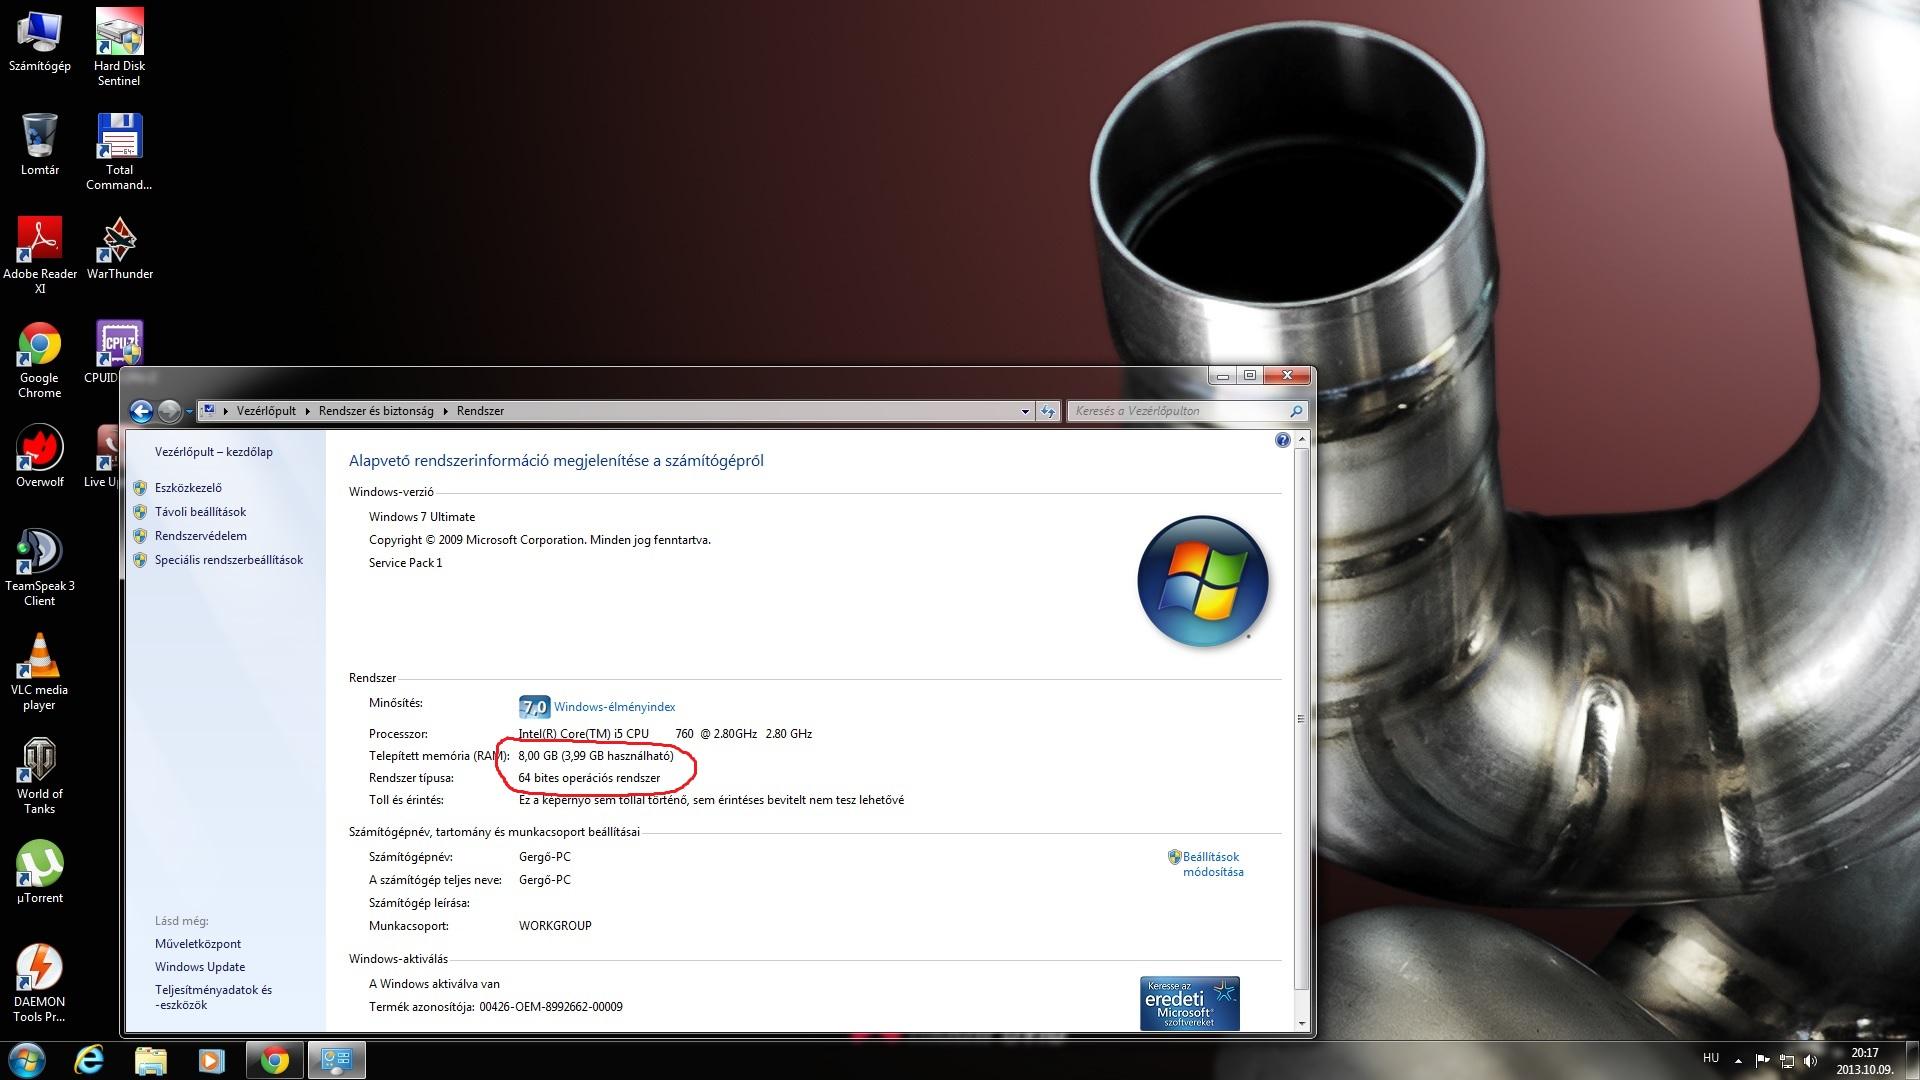Image resolution: width=1920 pixels, height=1080 pixels.
Task: Open the volume speaker tray icon
Action: [x=1811, y=1060]
